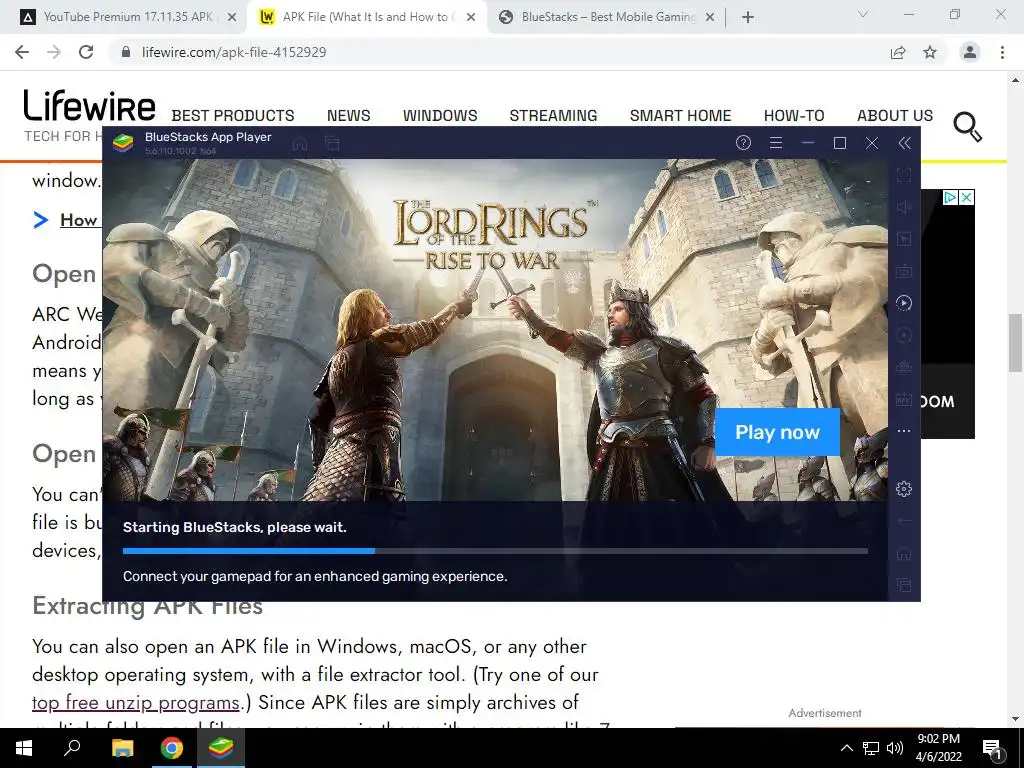Open NEWS in Lifewire menu
The image size is (1024, 768).
[x=349, y=116]
